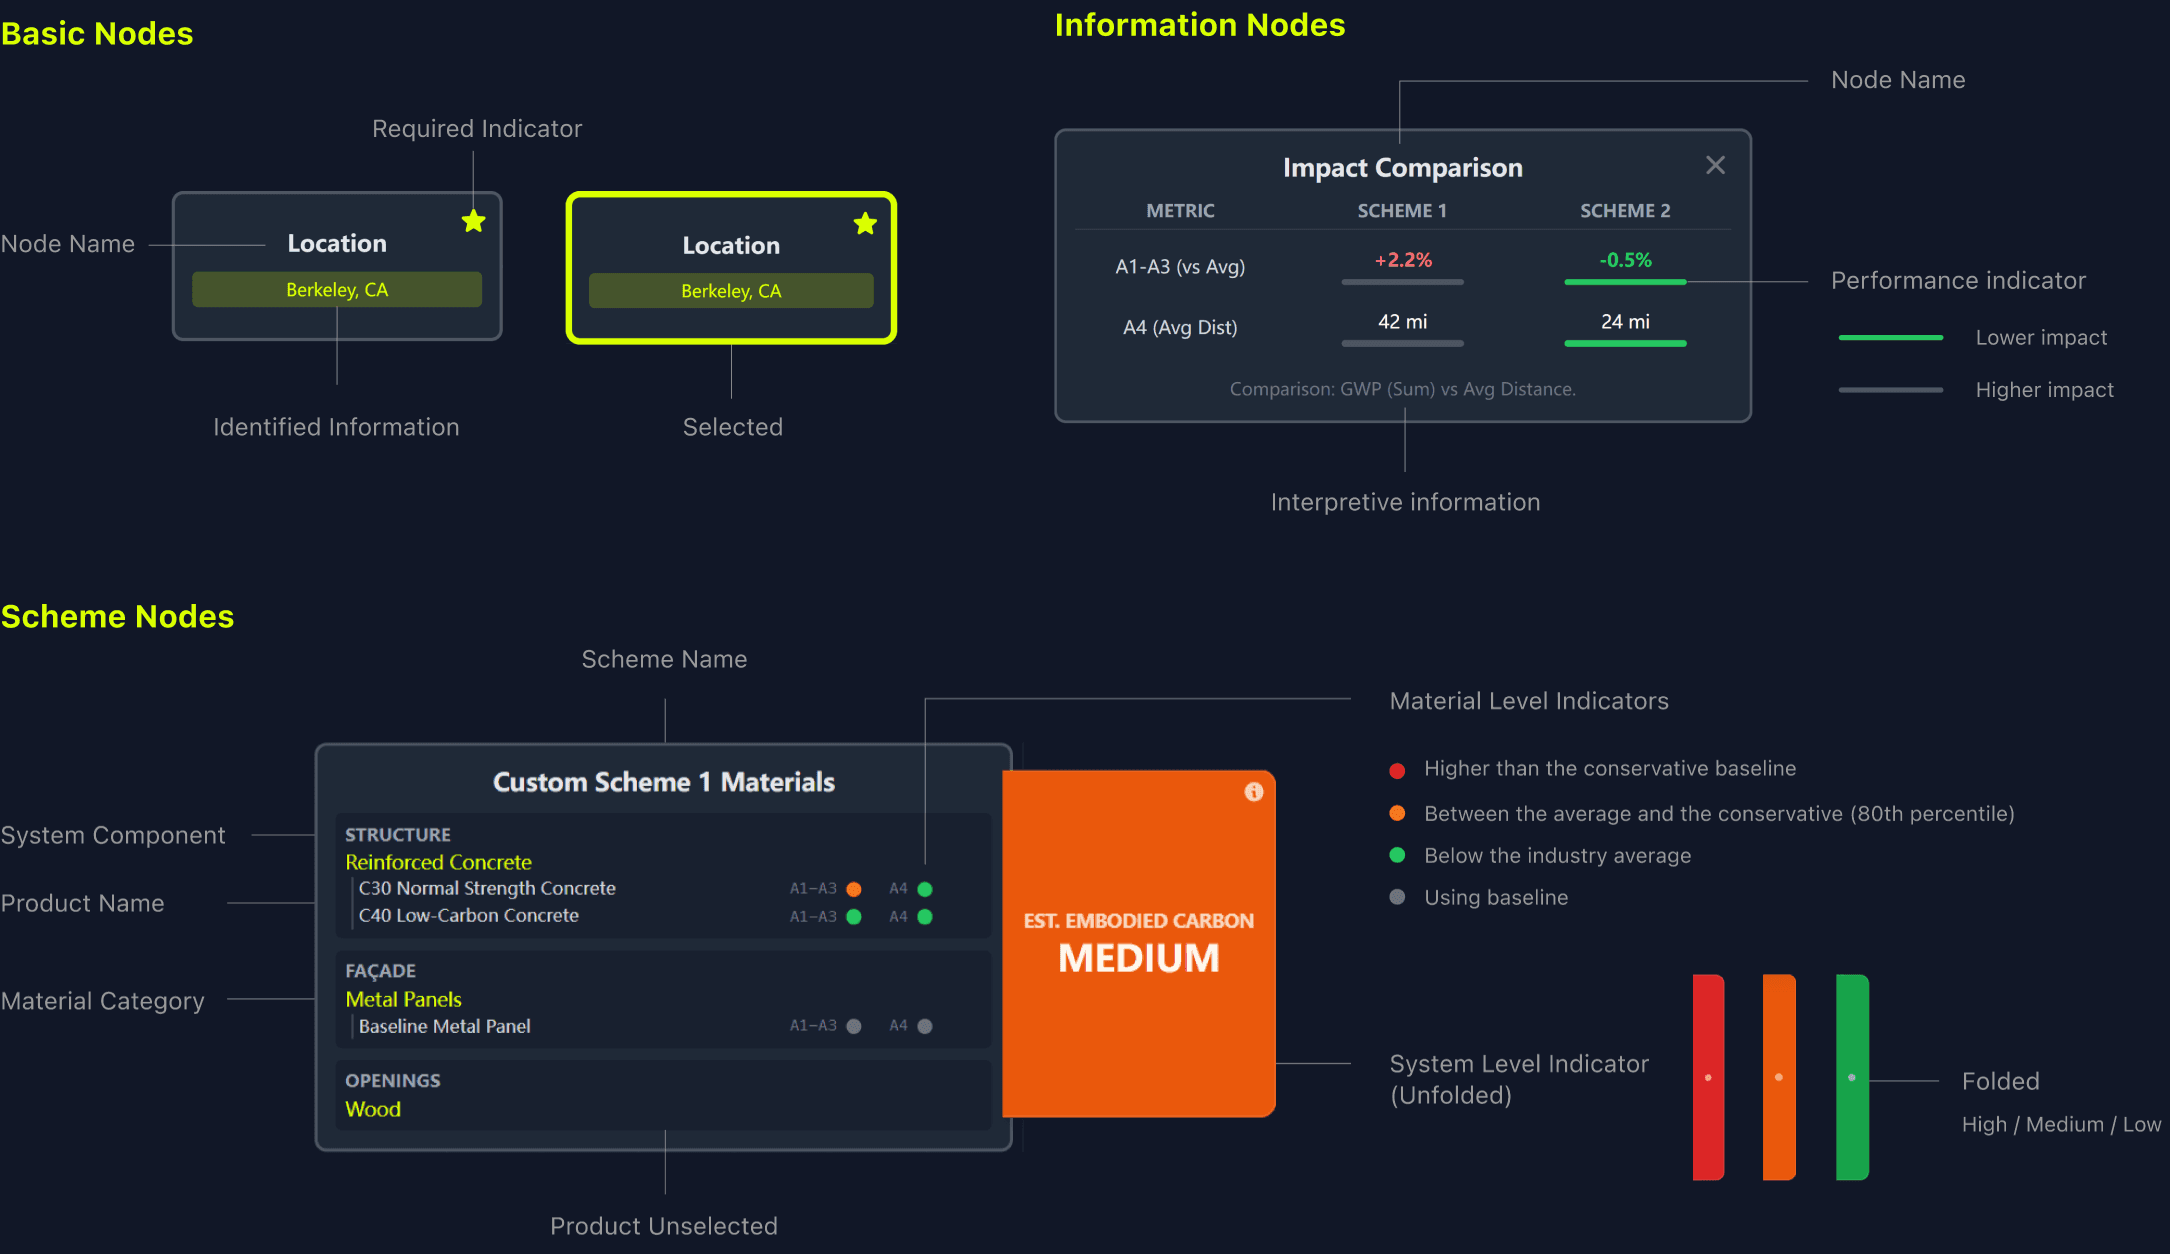Select Baseline Metal Panel product

click(444, 1026)
